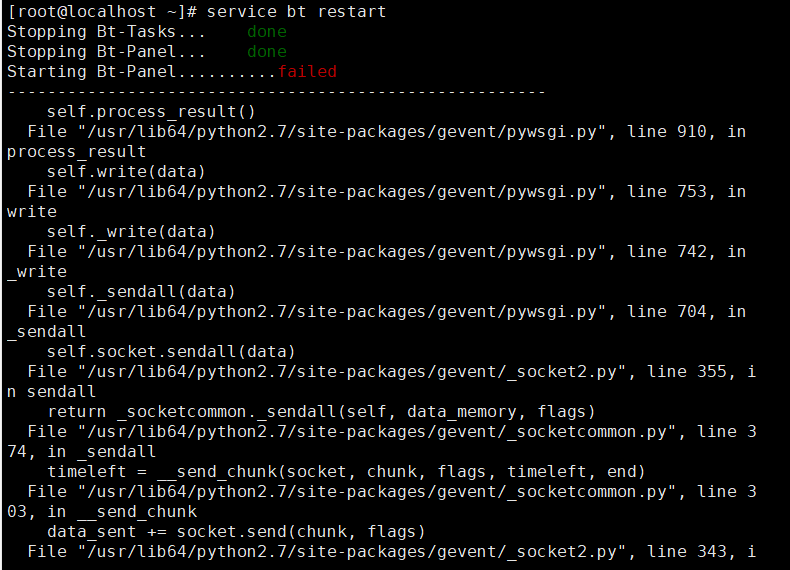Click the '[root@localhost ~]#' shell prompt

coord(102,12)
